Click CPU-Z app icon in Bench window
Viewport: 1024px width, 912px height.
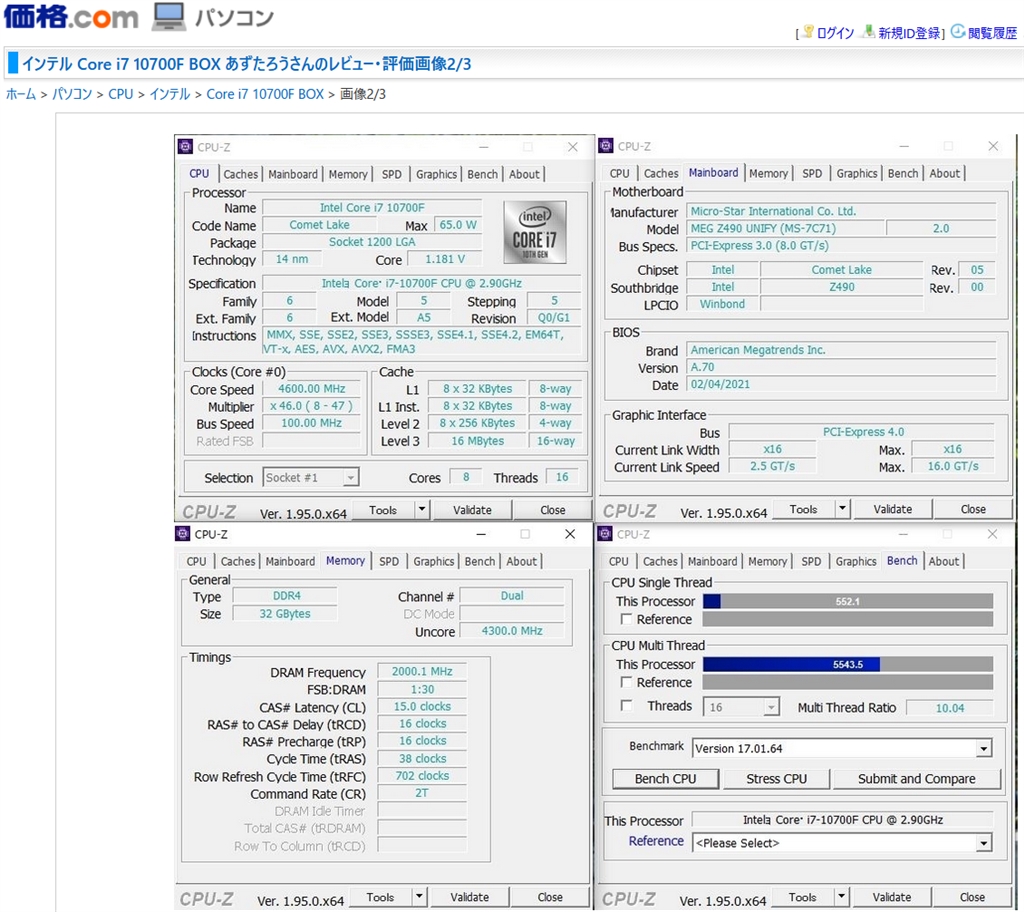tap(605, 534)
